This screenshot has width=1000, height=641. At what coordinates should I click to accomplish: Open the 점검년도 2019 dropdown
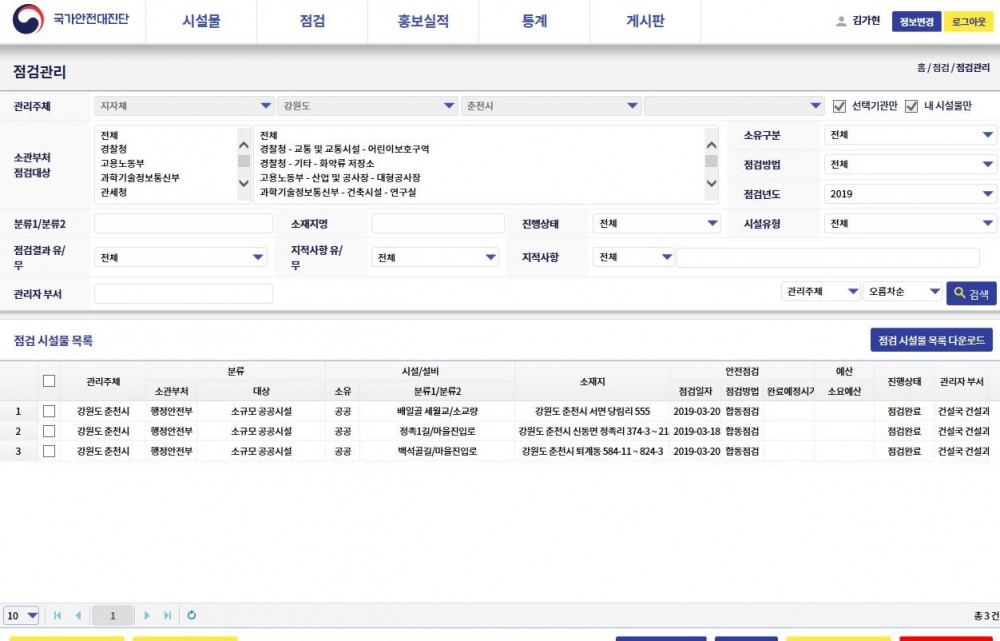(910, 193)
